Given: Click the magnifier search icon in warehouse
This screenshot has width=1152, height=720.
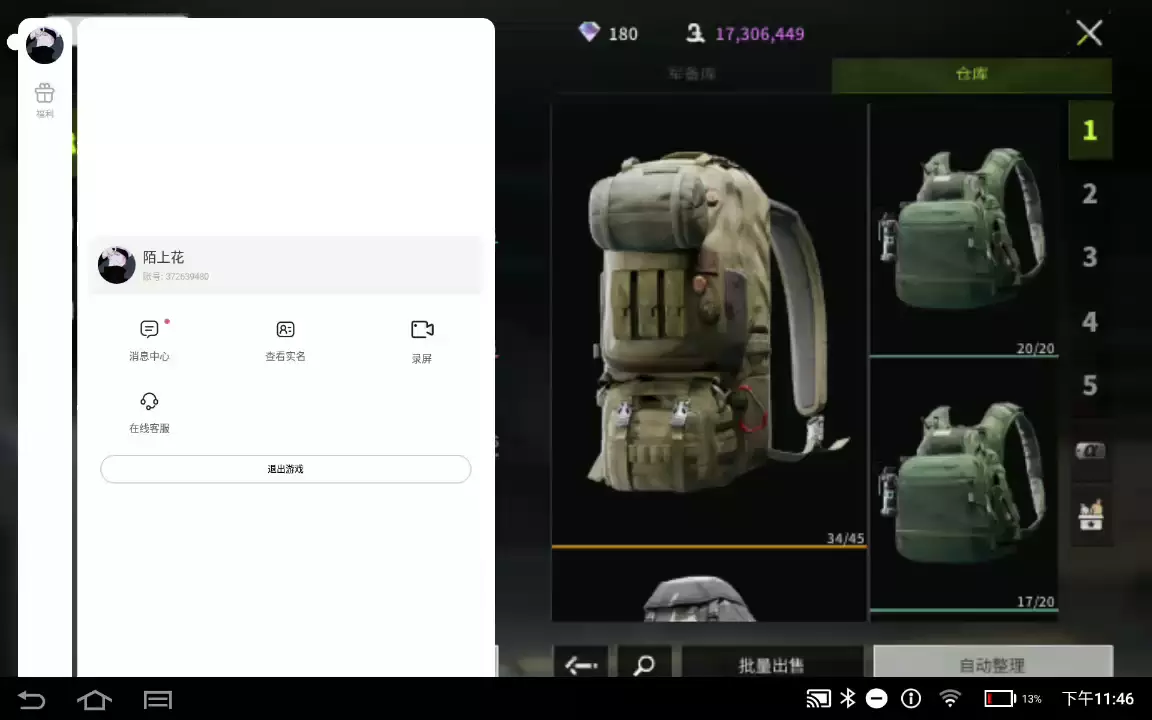Looking at the screenshot, I should point(644,664).
